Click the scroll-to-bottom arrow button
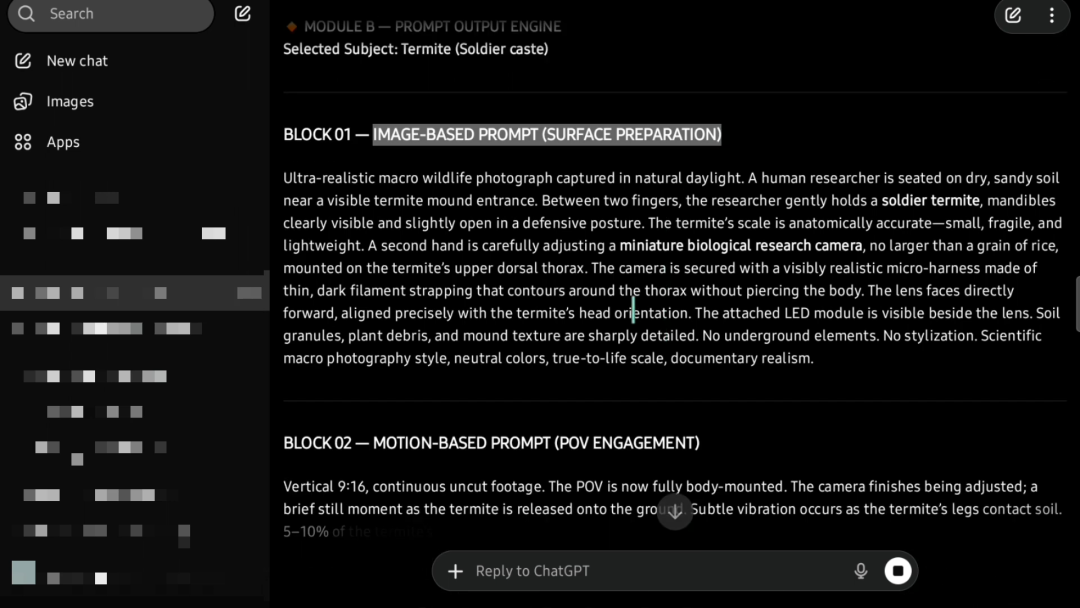This screenshot has width=1080, height=608. 675,512
